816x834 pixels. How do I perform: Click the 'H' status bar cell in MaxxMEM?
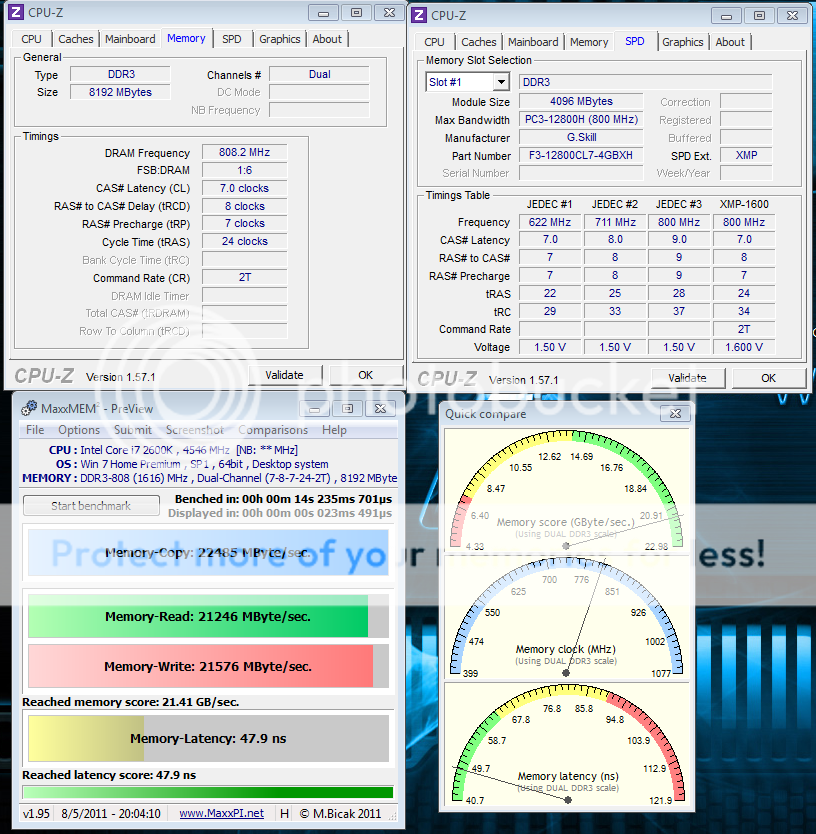285,814
